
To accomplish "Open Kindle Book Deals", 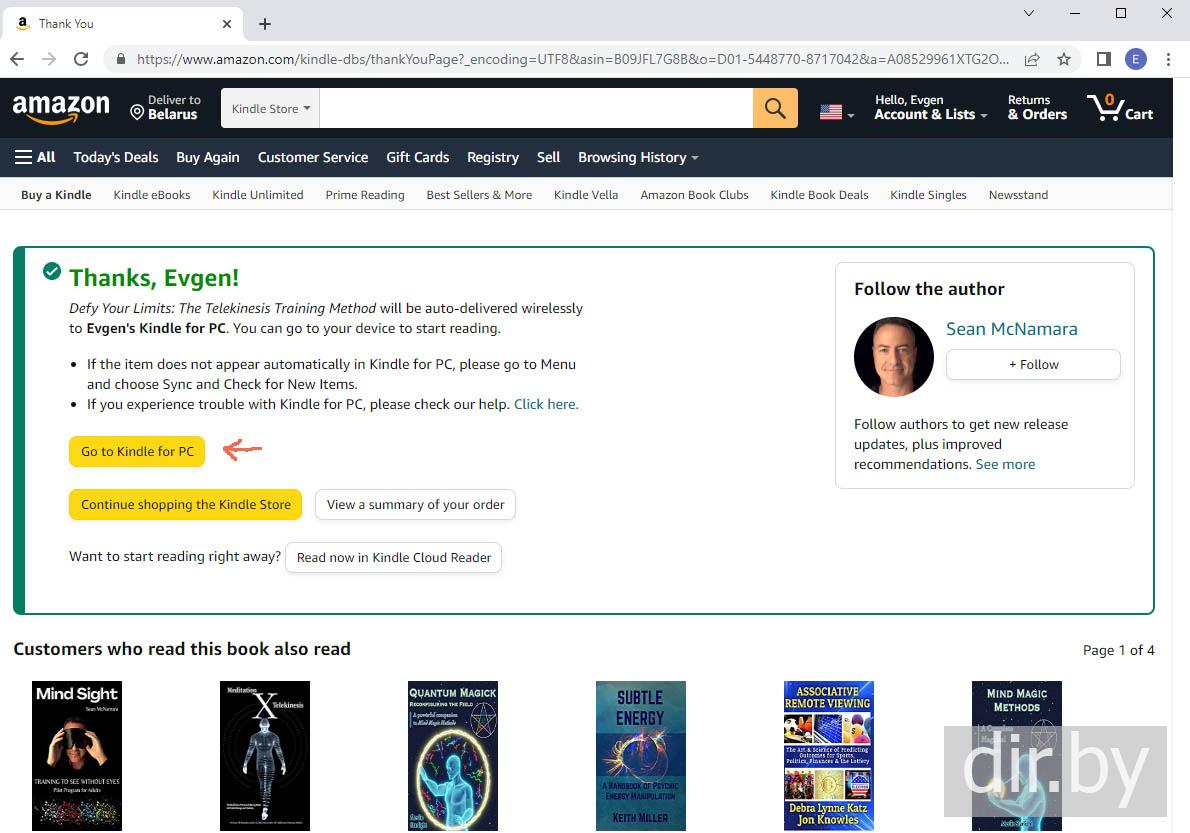I will [x=819, y=195].
